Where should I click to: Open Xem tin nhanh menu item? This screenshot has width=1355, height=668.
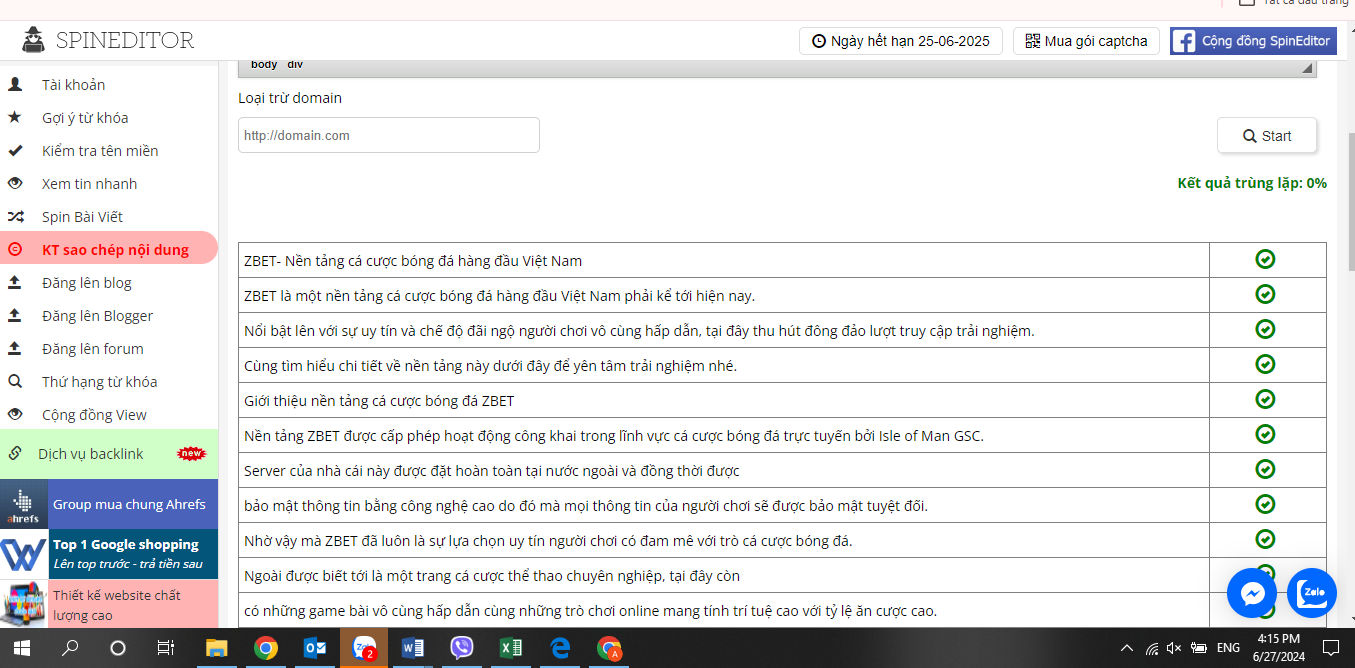point(89,184)
